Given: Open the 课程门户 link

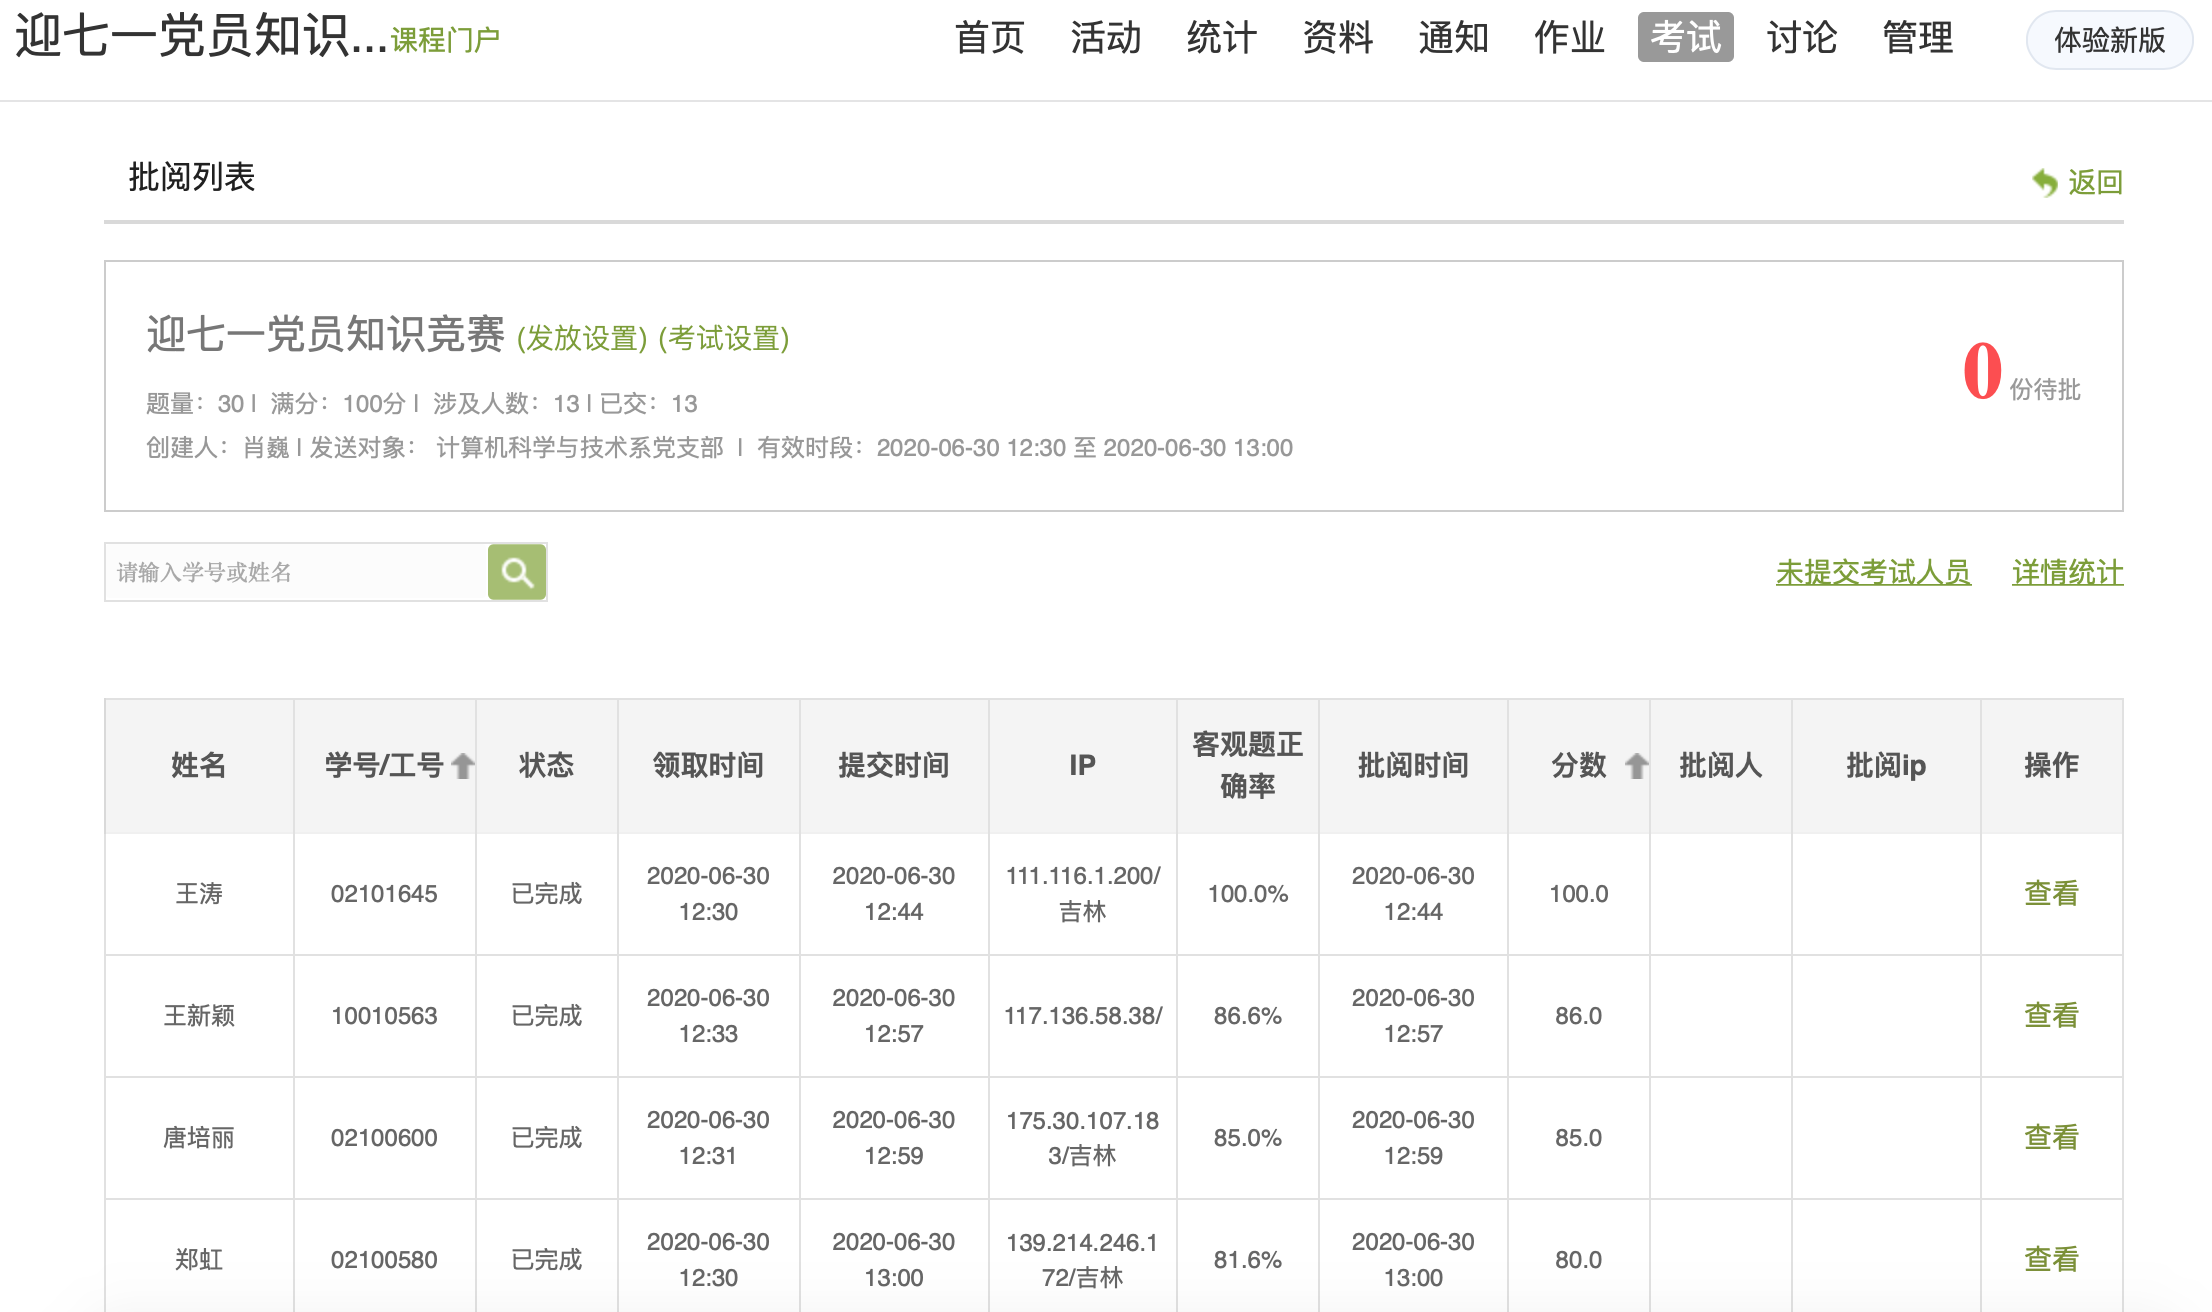Looking at the screenshot, I should [445, 40].
